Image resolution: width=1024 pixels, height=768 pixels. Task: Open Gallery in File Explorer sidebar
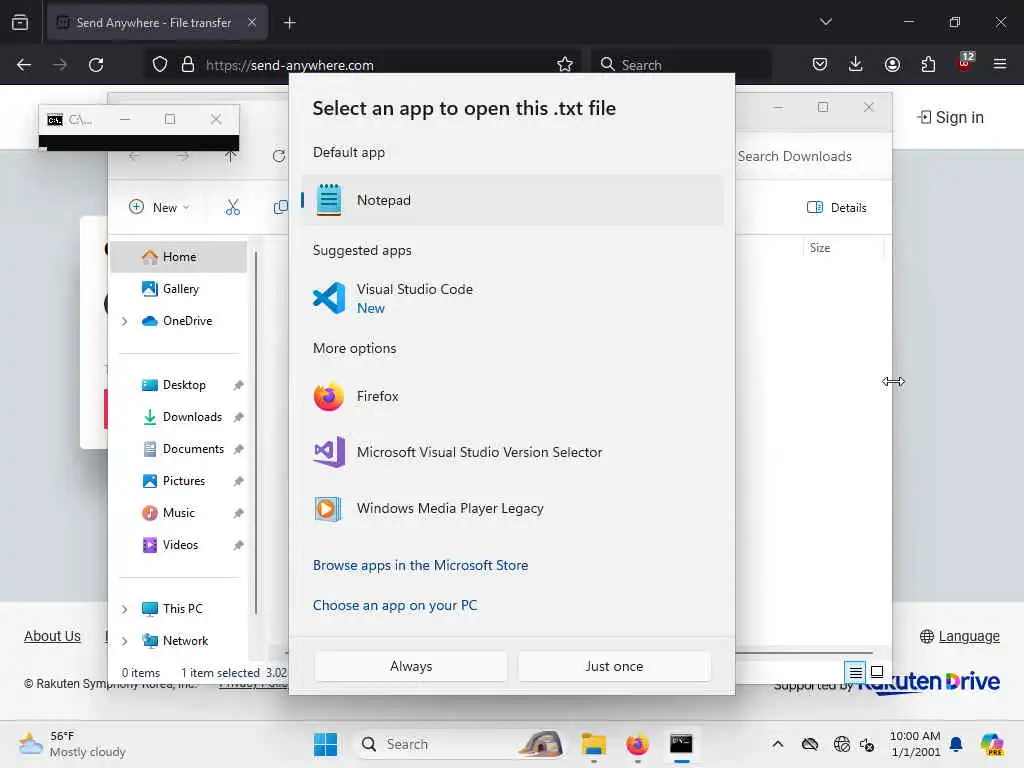[x=178, y=289]
